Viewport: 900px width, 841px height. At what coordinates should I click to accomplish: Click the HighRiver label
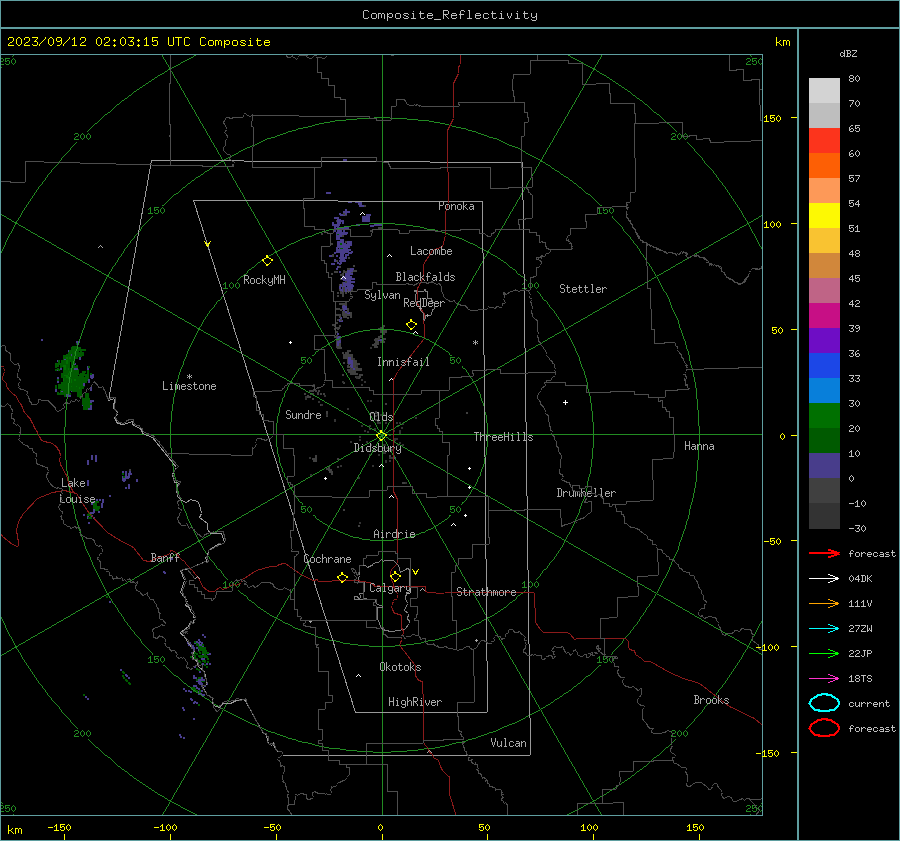[x=415, y=702]
